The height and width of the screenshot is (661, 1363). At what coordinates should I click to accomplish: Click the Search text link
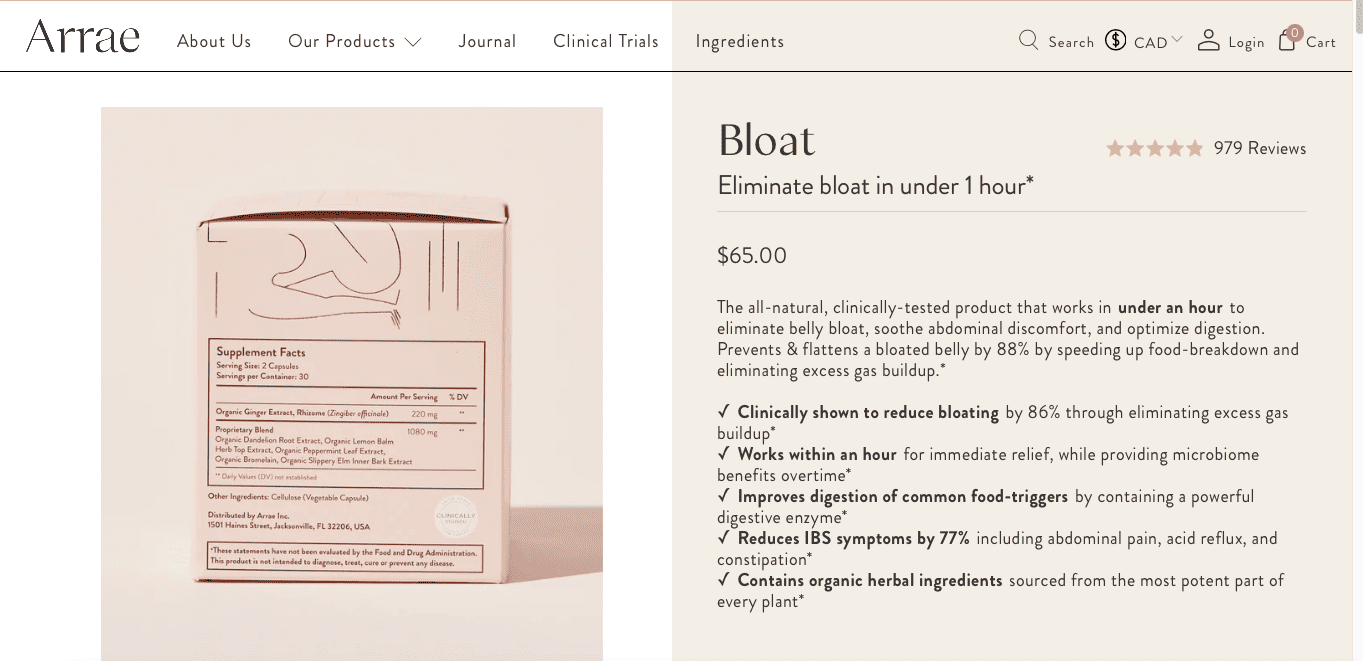1071,42
